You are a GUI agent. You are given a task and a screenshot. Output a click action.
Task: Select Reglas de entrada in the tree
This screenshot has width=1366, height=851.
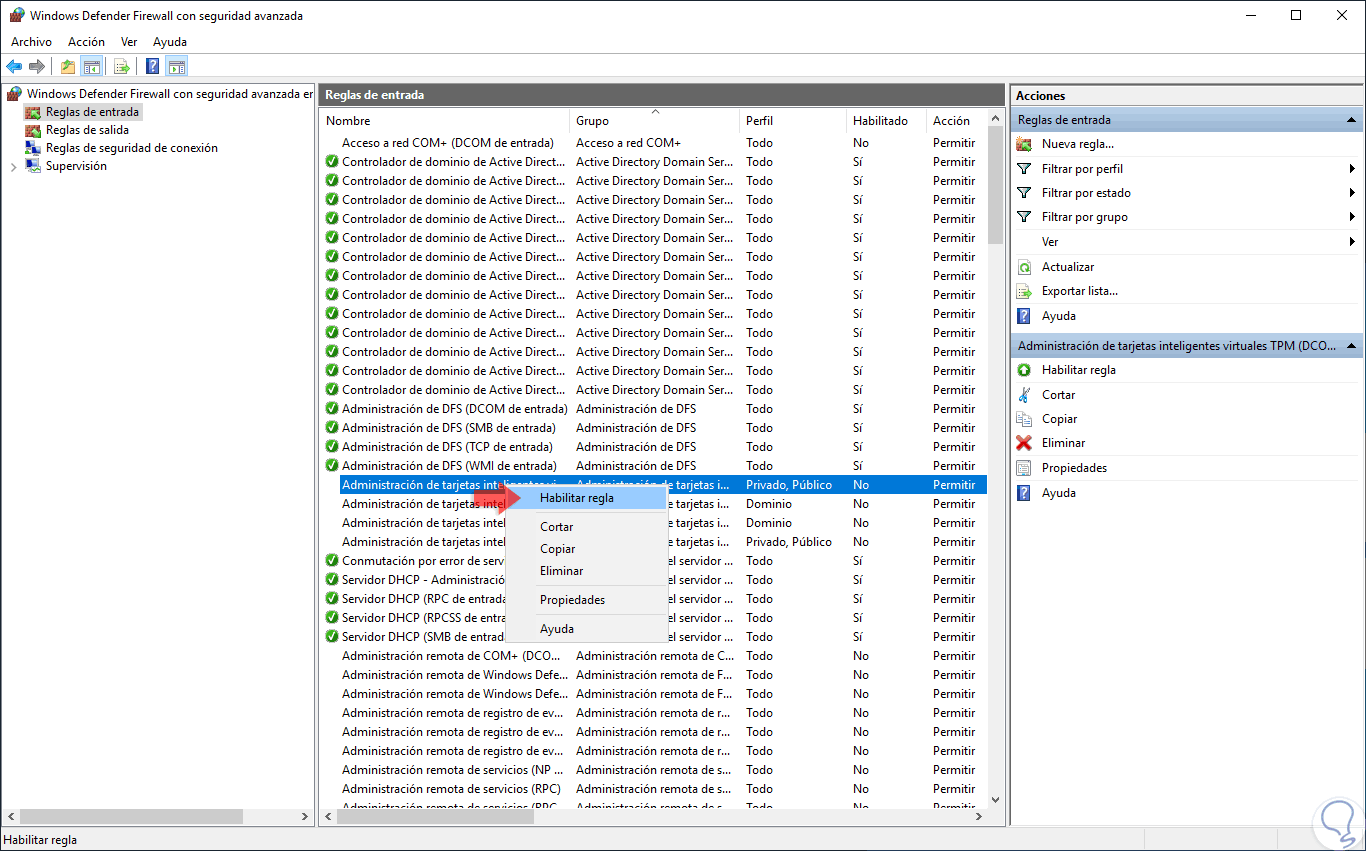pyautogui.click(x=93, y=112)
